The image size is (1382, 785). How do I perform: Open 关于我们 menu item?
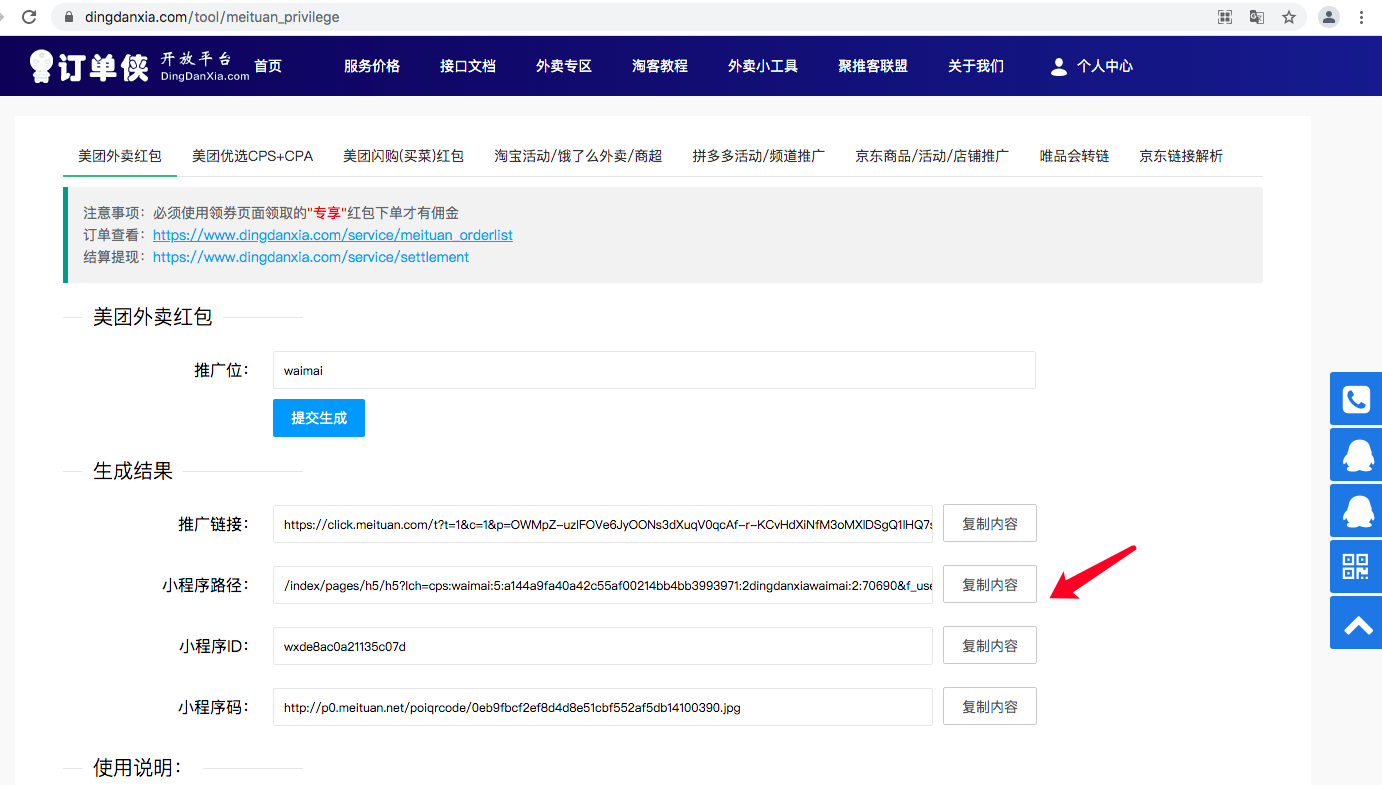click(x=976, y=66)
